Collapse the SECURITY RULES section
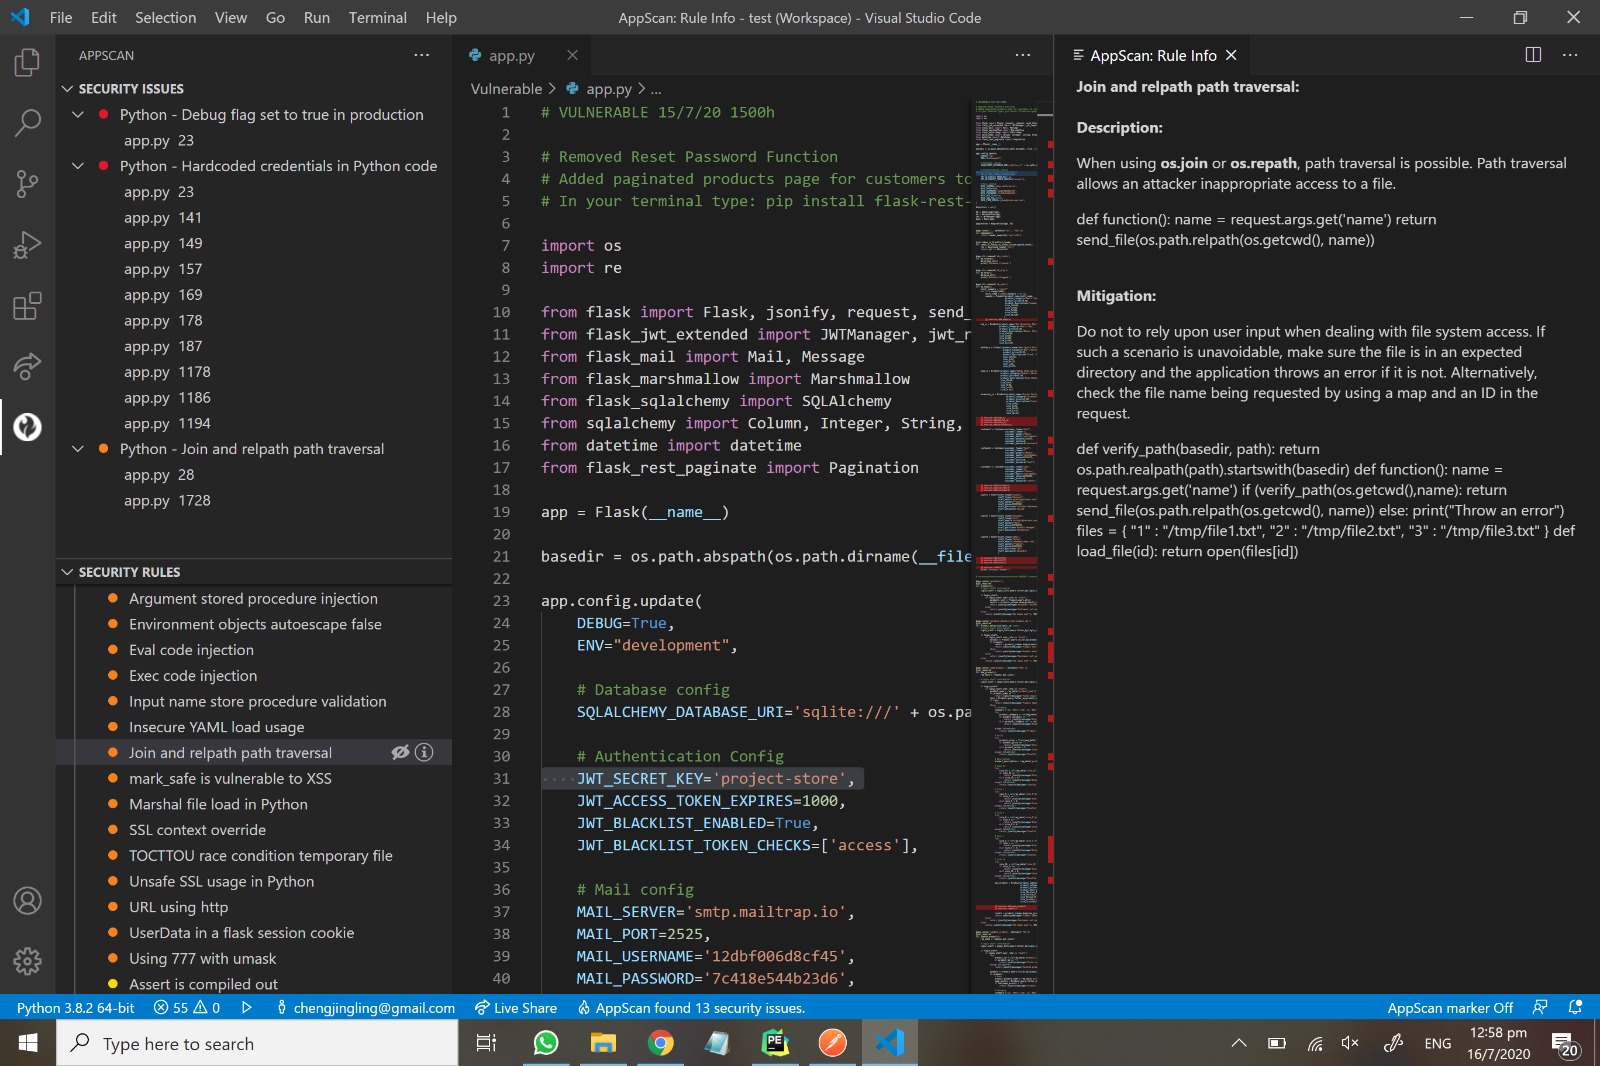The image size is (1600, 1066). click(67, 572)
